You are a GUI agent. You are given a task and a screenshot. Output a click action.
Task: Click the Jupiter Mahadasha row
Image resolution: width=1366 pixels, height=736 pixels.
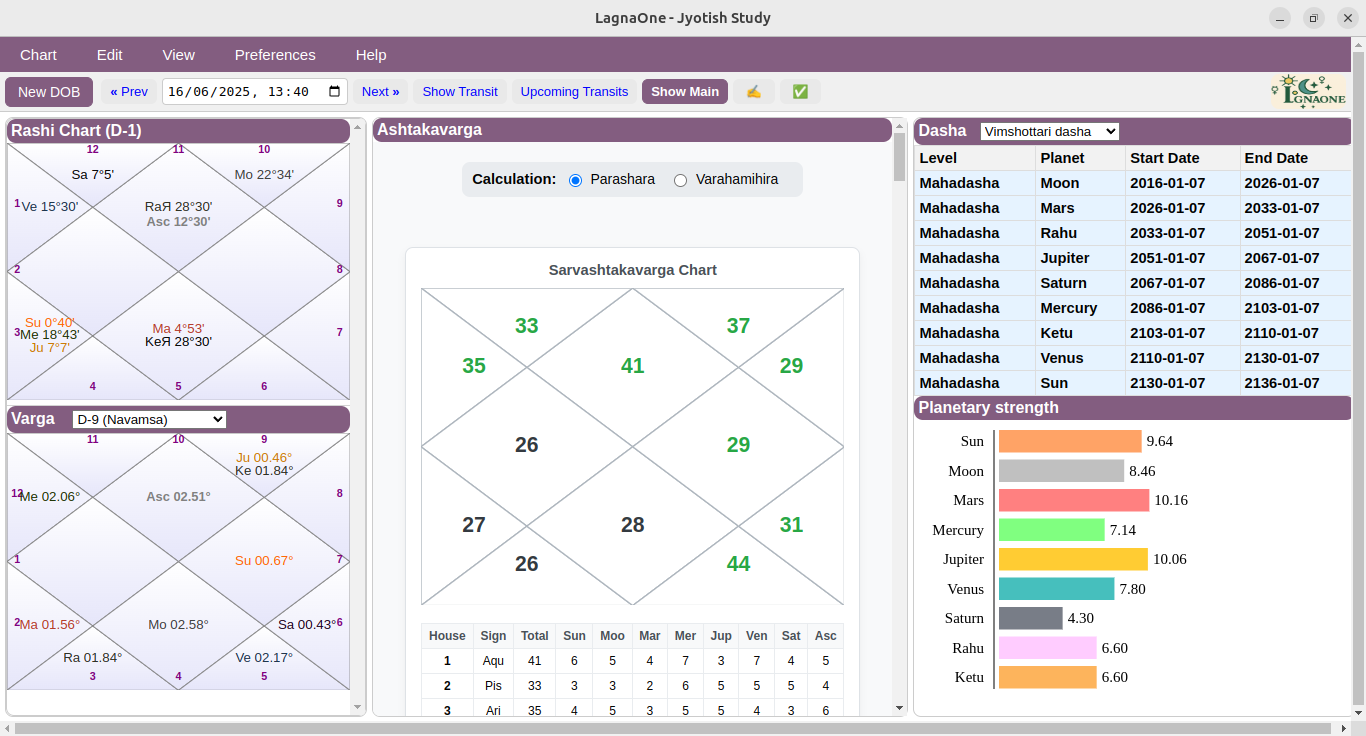pyautogui.click(x=1132, y=258)
